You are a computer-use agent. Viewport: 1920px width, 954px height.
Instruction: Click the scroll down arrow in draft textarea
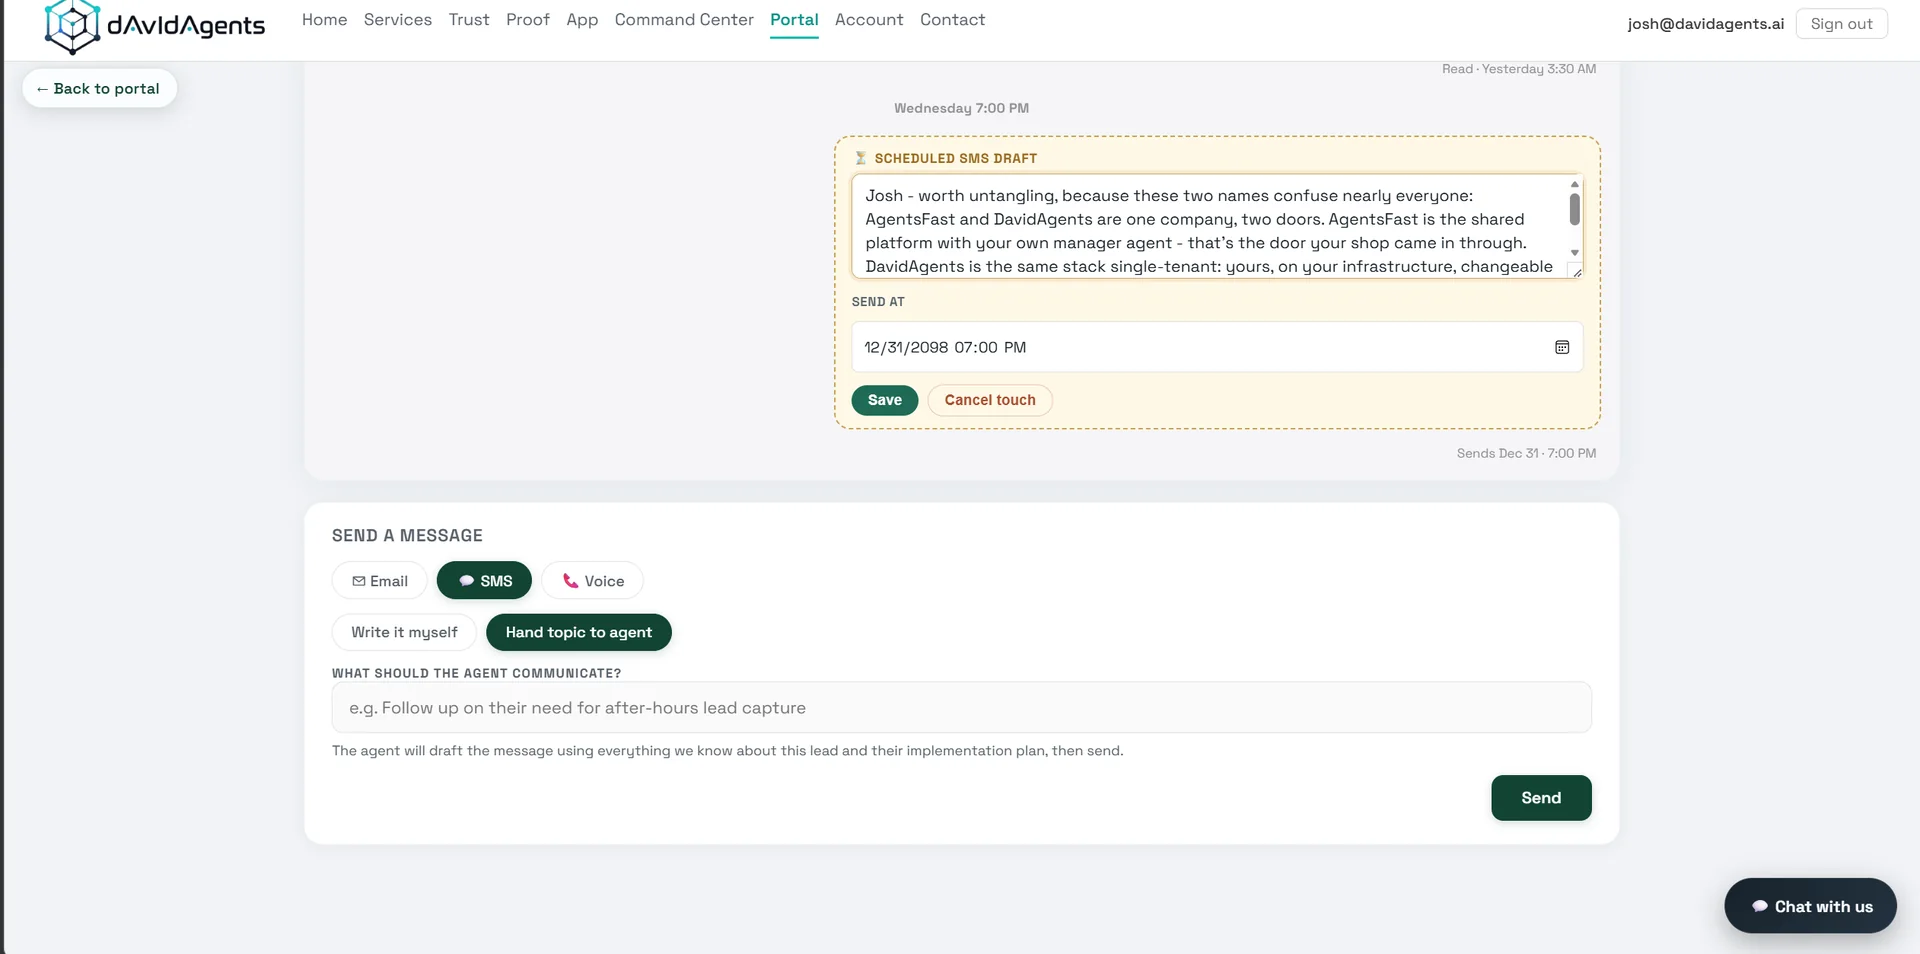(x=1574, y=253)
